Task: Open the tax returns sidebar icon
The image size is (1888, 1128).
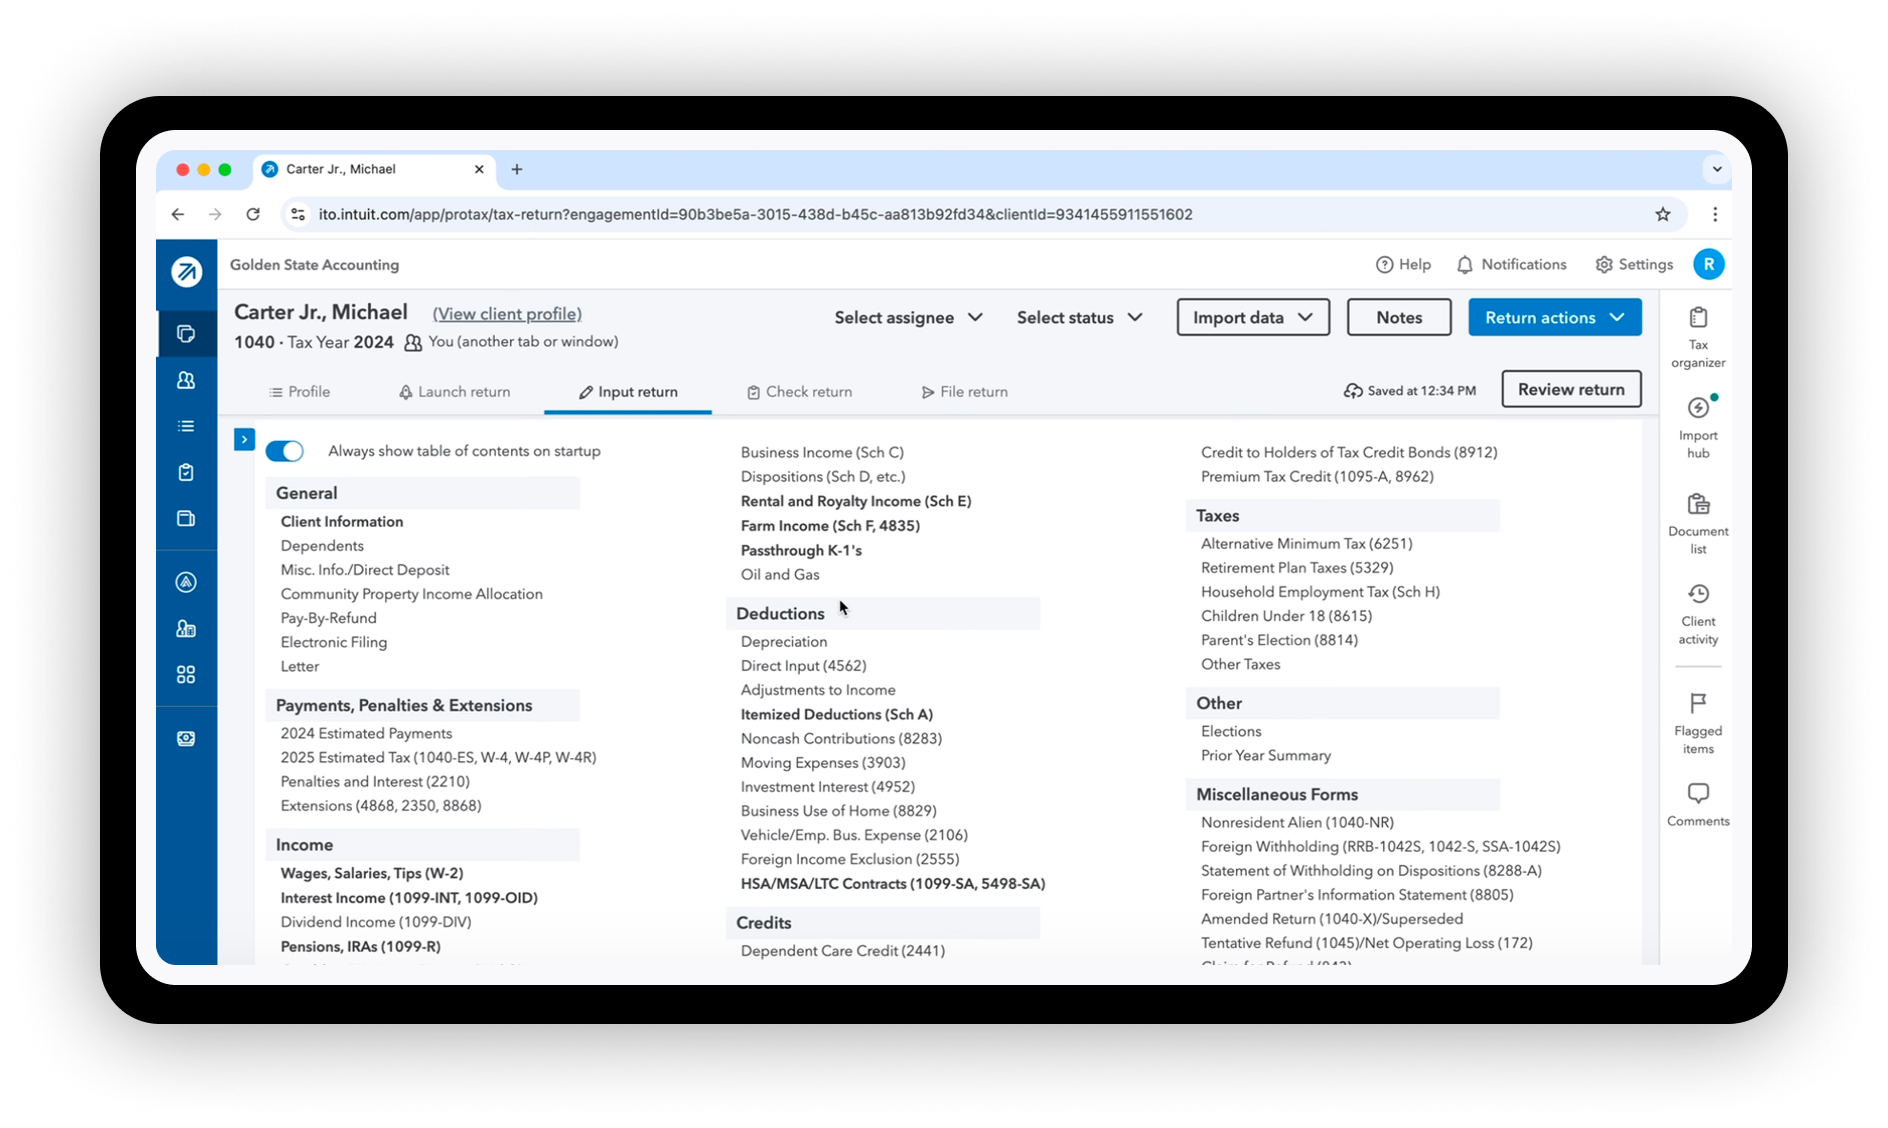Action: click(x=186, y=334)
